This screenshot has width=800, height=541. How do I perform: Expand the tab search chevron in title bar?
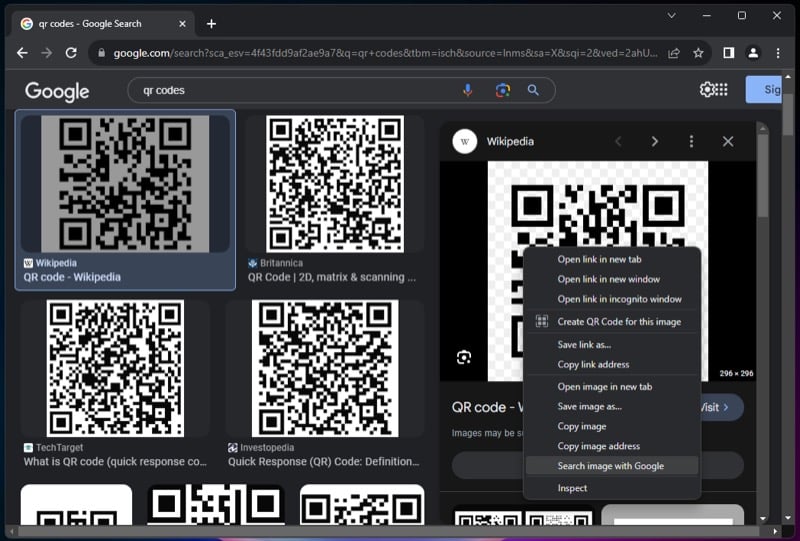671,15
